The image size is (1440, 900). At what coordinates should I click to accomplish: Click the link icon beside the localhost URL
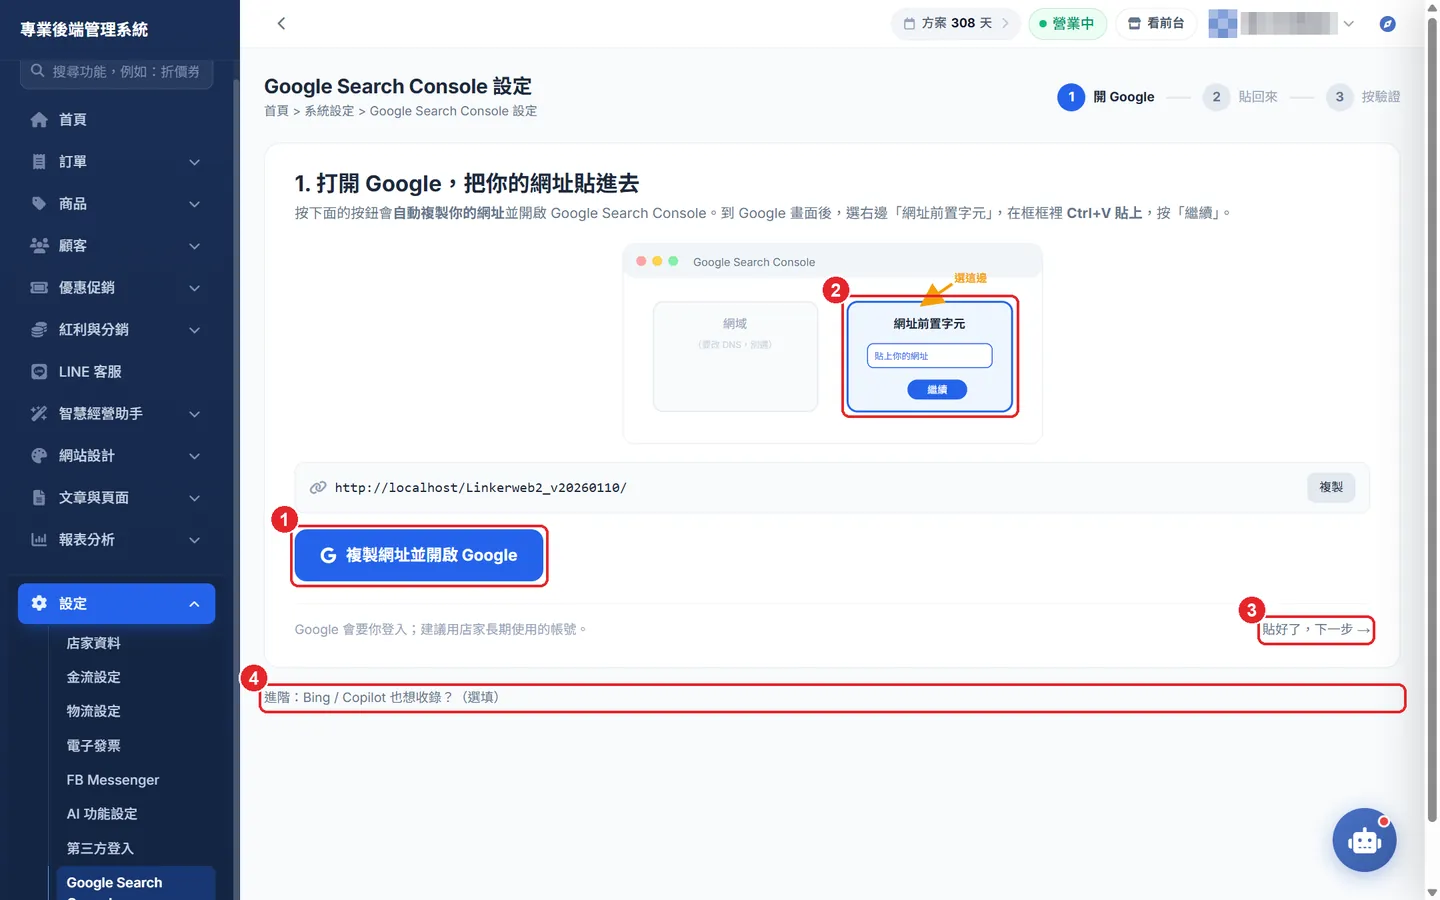click(318, 488)
